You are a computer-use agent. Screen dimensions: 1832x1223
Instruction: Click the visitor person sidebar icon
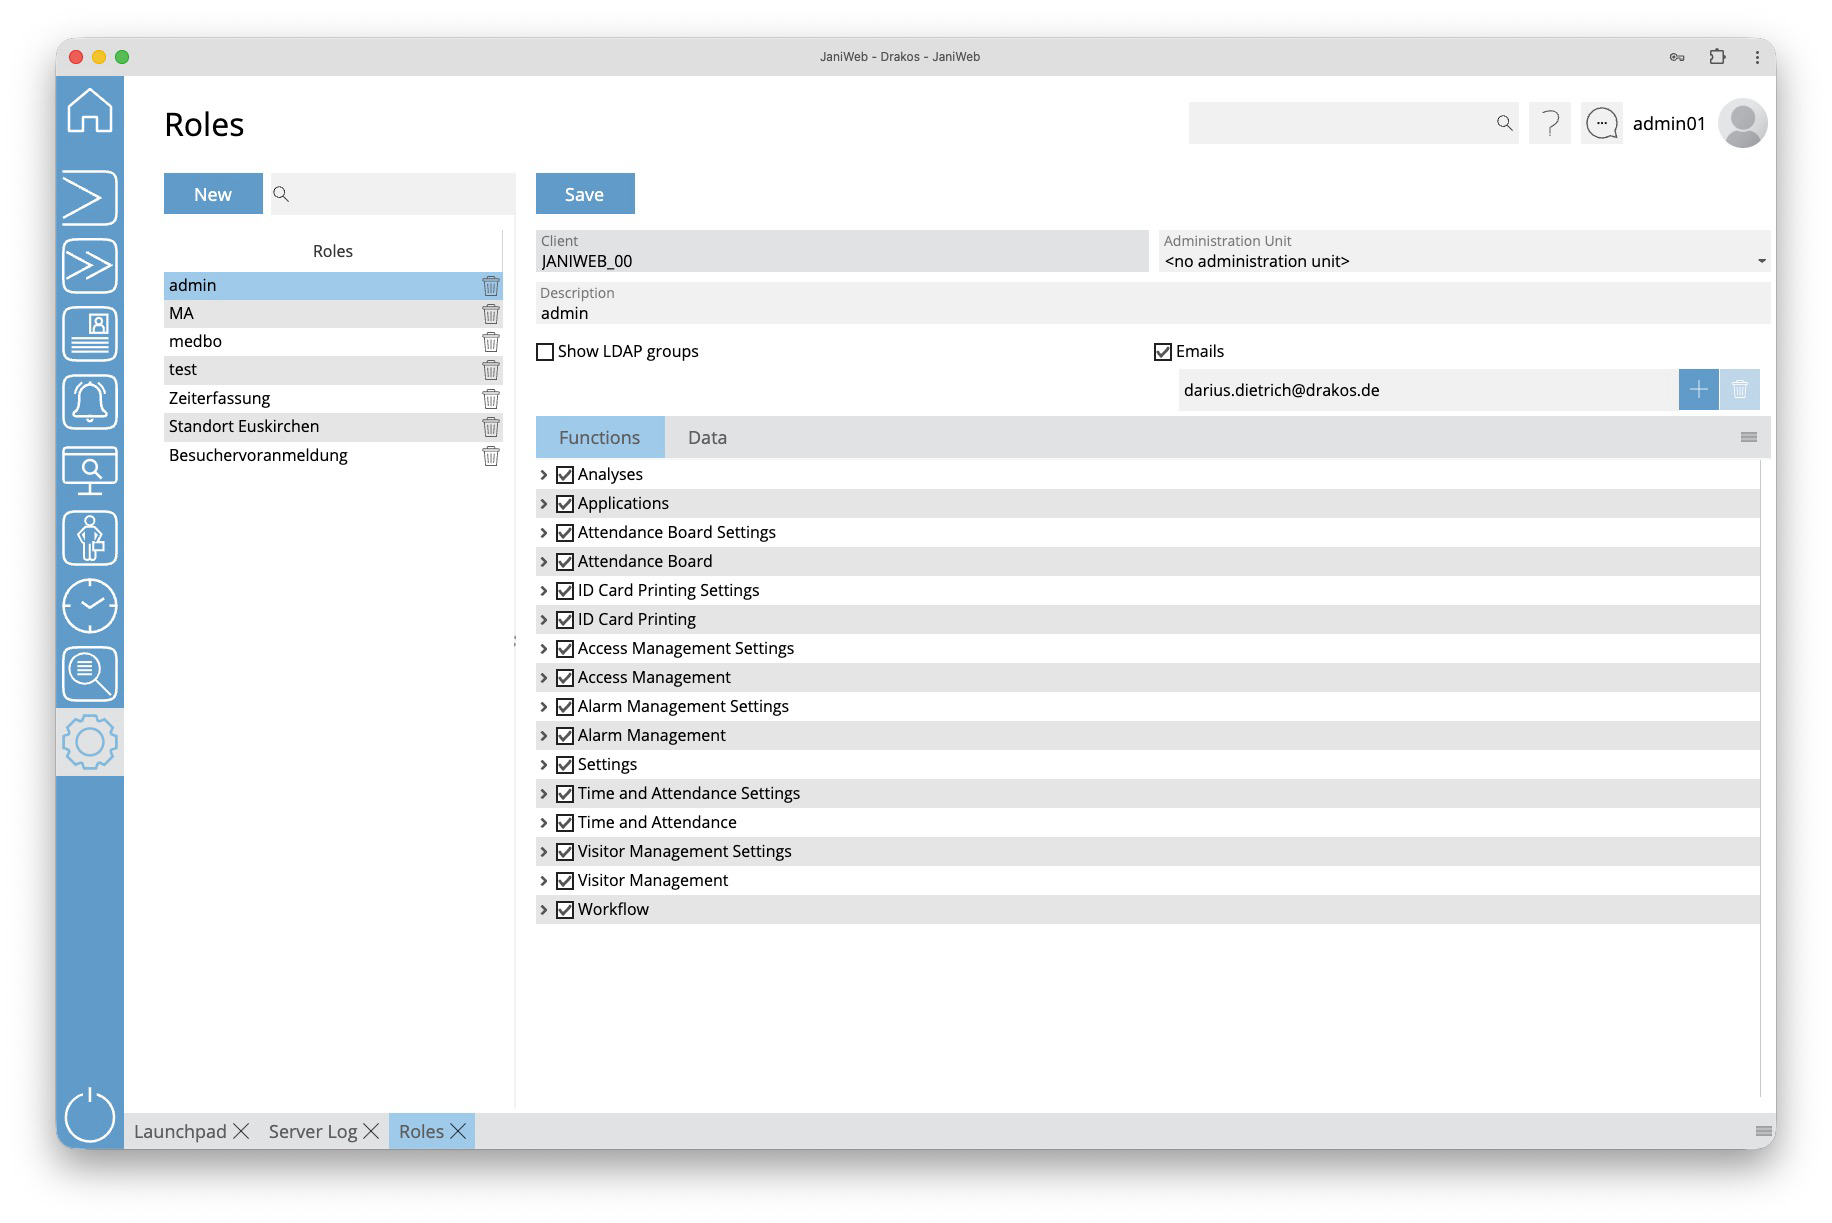[x=89, y=538]
